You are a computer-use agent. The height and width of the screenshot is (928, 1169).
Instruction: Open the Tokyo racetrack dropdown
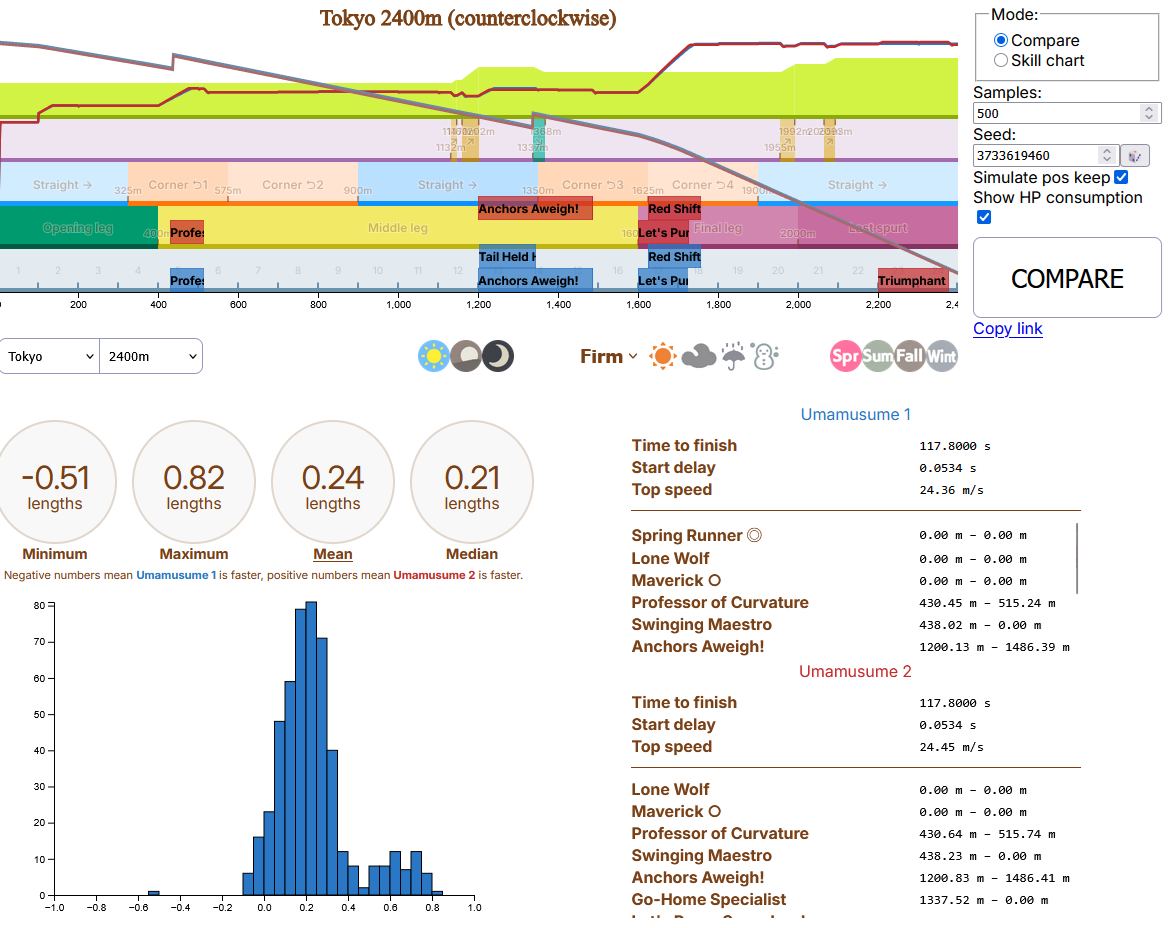coord(50,356)
